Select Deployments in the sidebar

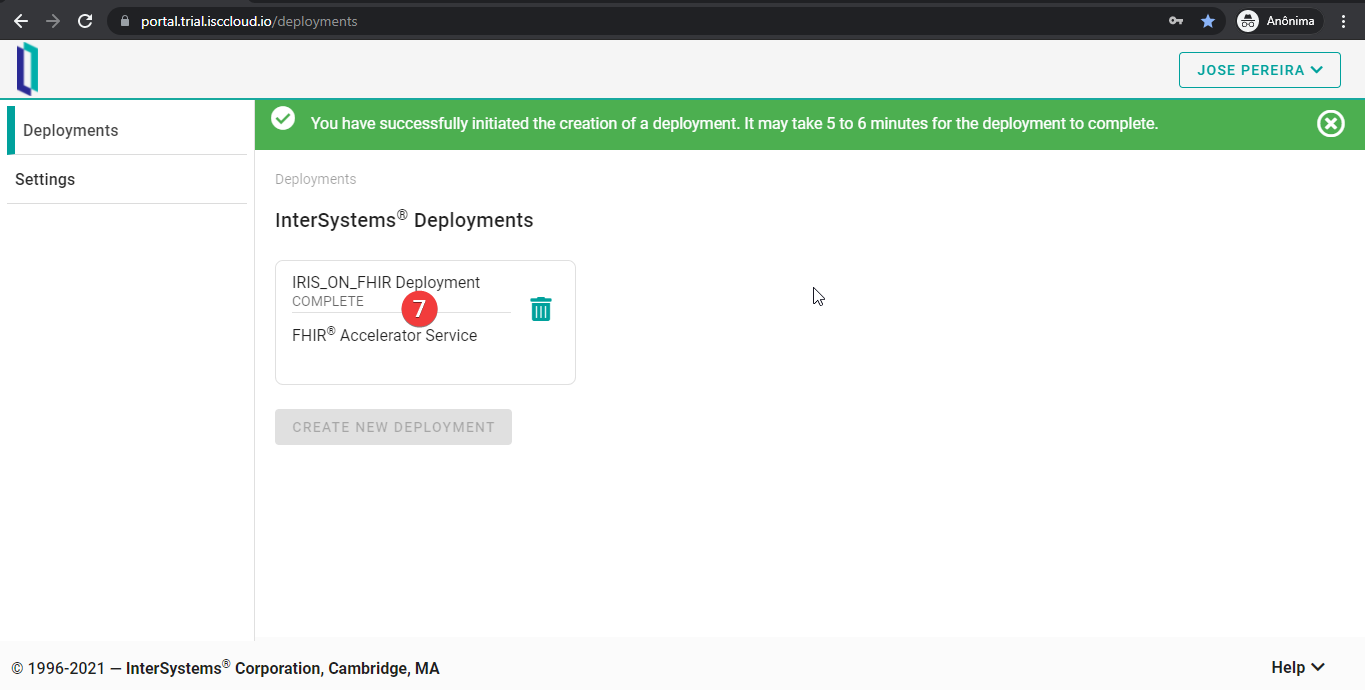pos(127,130)
